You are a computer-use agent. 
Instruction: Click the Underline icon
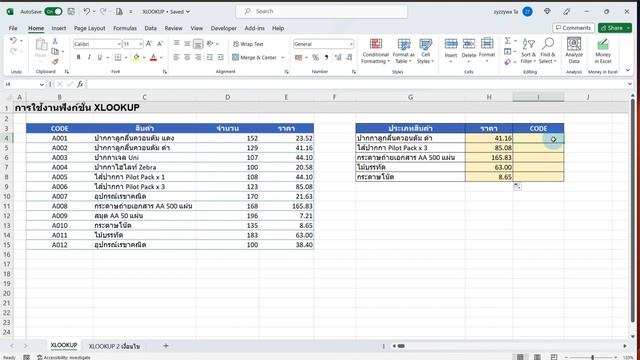pyautogui.click(x=100, y=58)
